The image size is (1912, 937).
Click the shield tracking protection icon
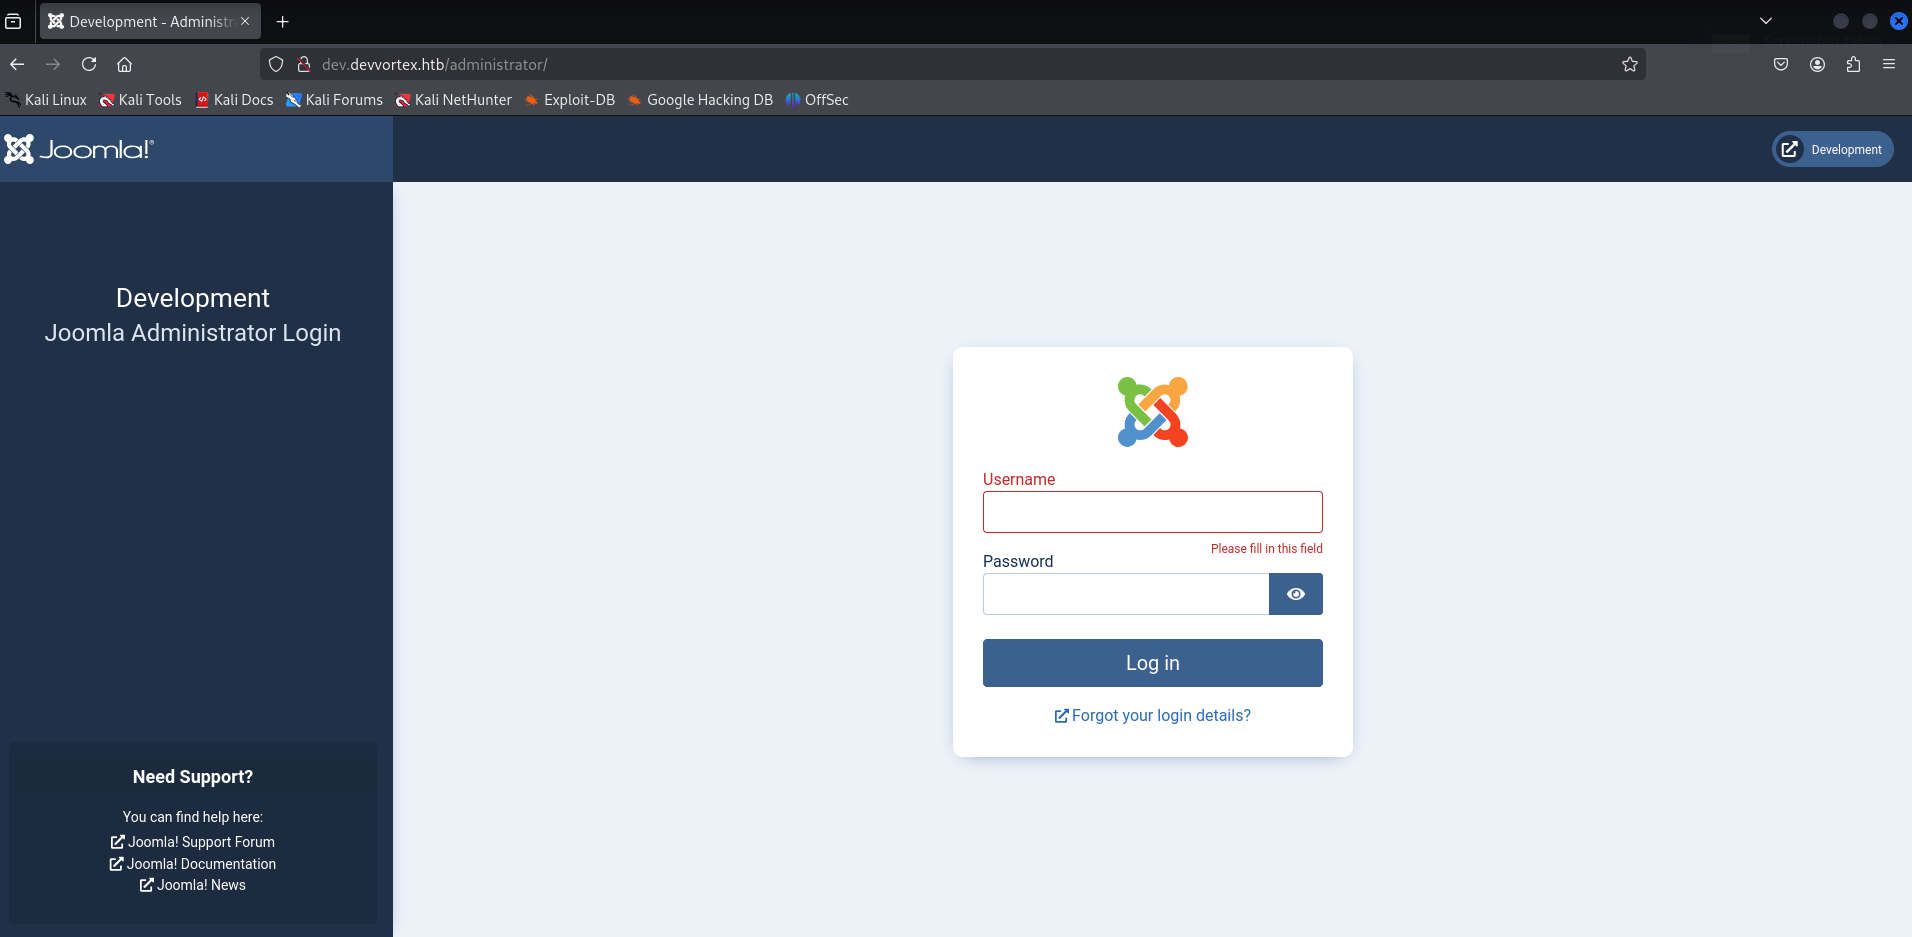click(x=276, y=64)
